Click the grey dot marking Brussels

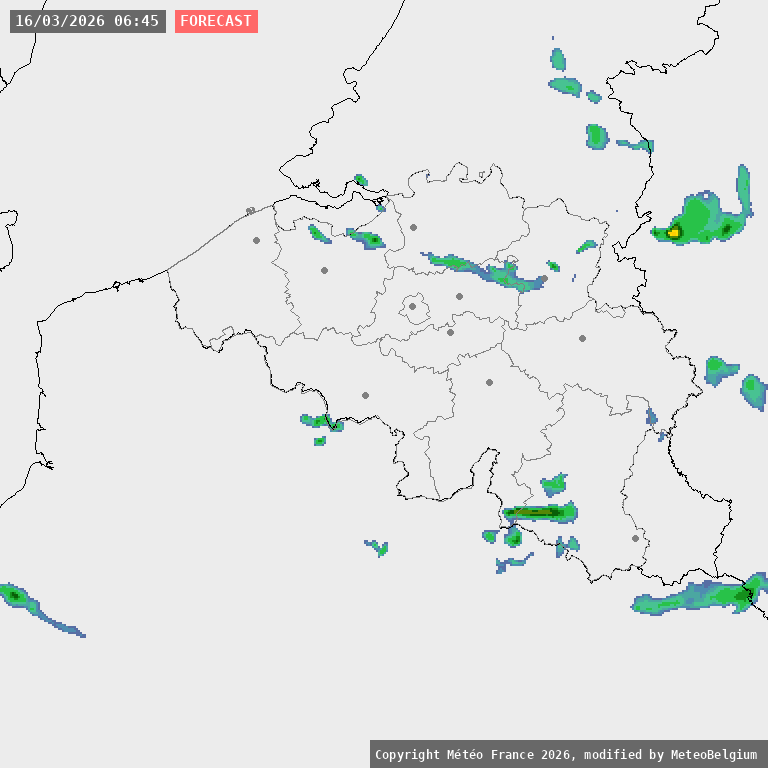412,307
